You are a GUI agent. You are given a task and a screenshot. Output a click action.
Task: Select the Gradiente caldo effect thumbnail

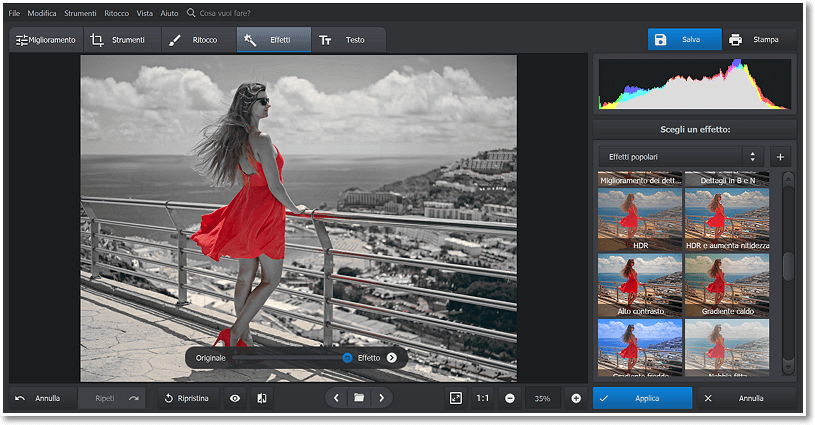(x=727, y=286)
